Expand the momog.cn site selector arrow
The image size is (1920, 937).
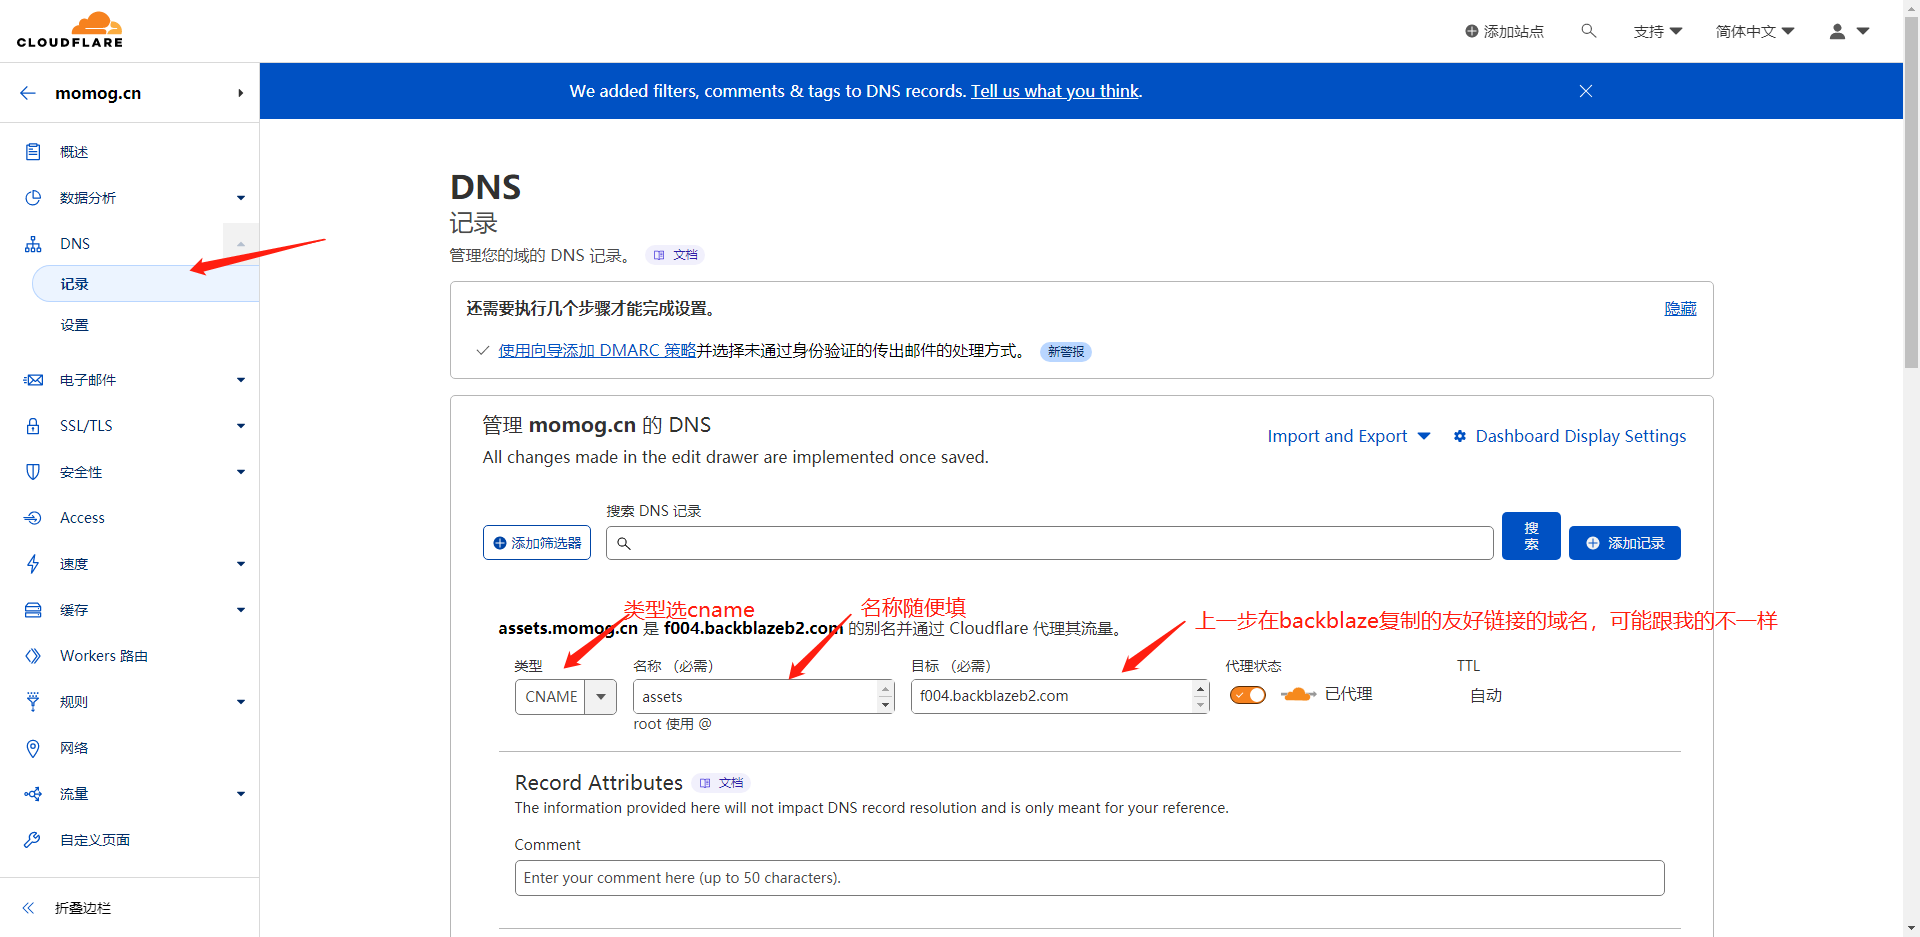pos(240,93)
